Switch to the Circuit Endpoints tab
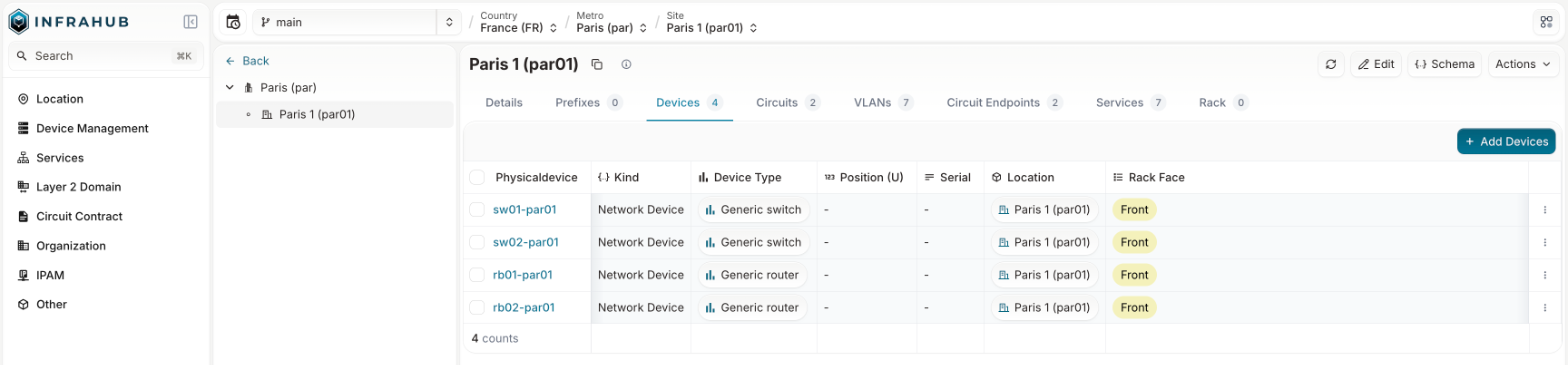 point(1004,102)
